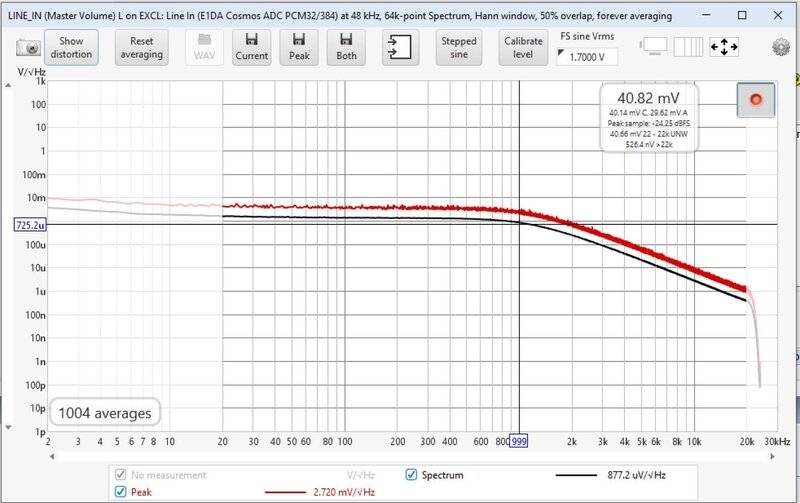Click the multi-column layout icon
Image resolution: width=800 pixels, height=503 pixels.
pyautogui.click(x=688, y=47)
